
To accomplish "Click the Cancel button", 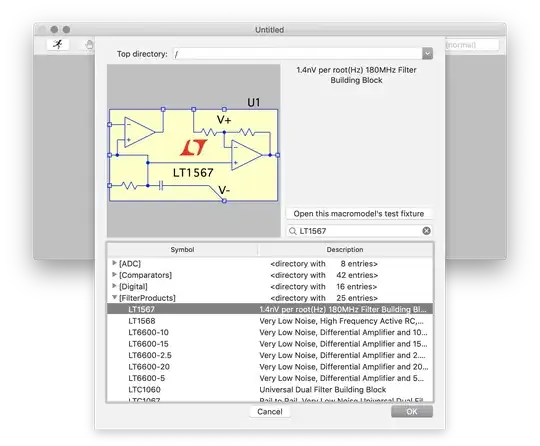I will coord(270,412).
